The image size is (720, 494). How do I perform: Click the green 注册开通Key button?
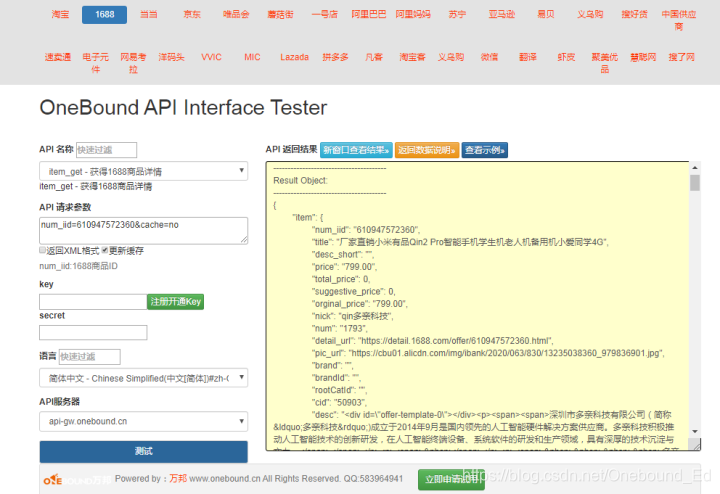(175, 302)
